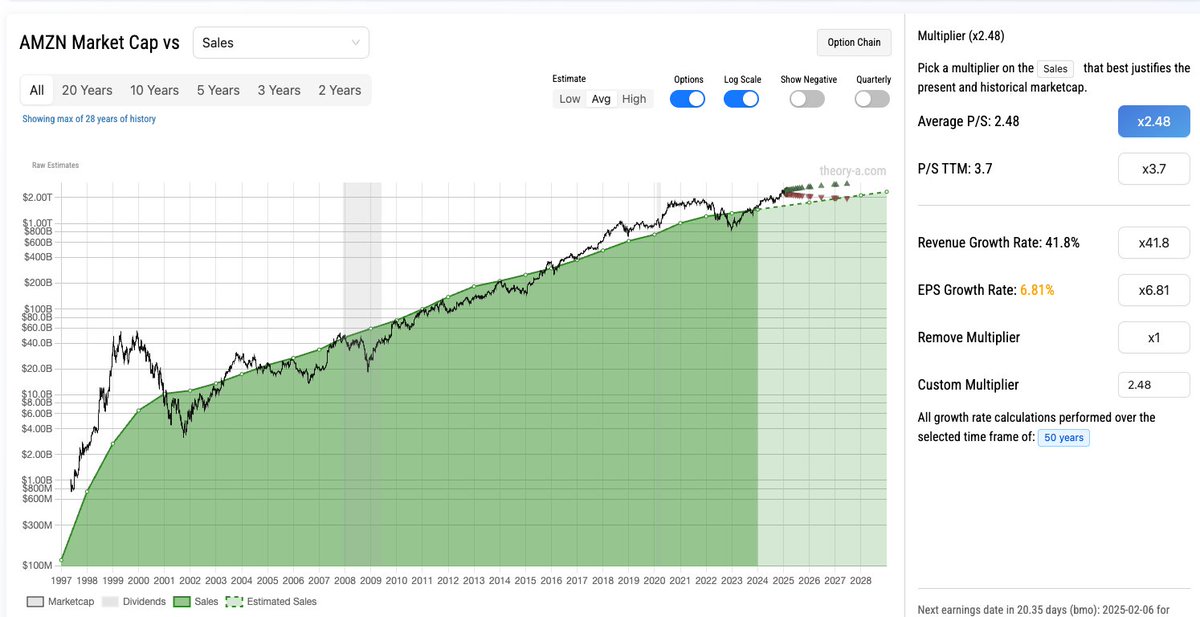This screenshot has width=1200, height=617.
Task: Apply the x3.7 P/S TTM multiplier
Action: 1153,169
